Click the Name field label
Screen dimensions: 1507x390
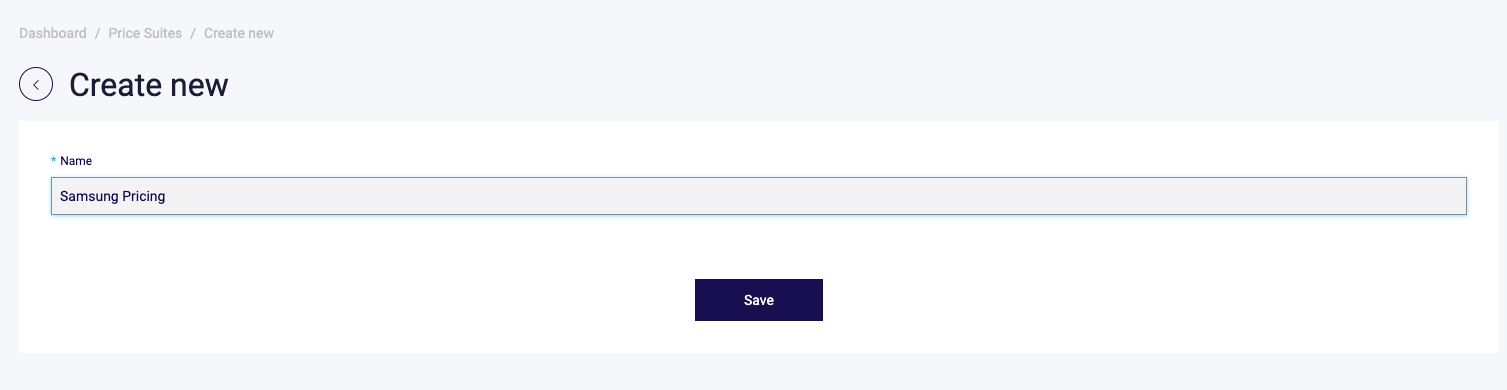click(76, 160)
